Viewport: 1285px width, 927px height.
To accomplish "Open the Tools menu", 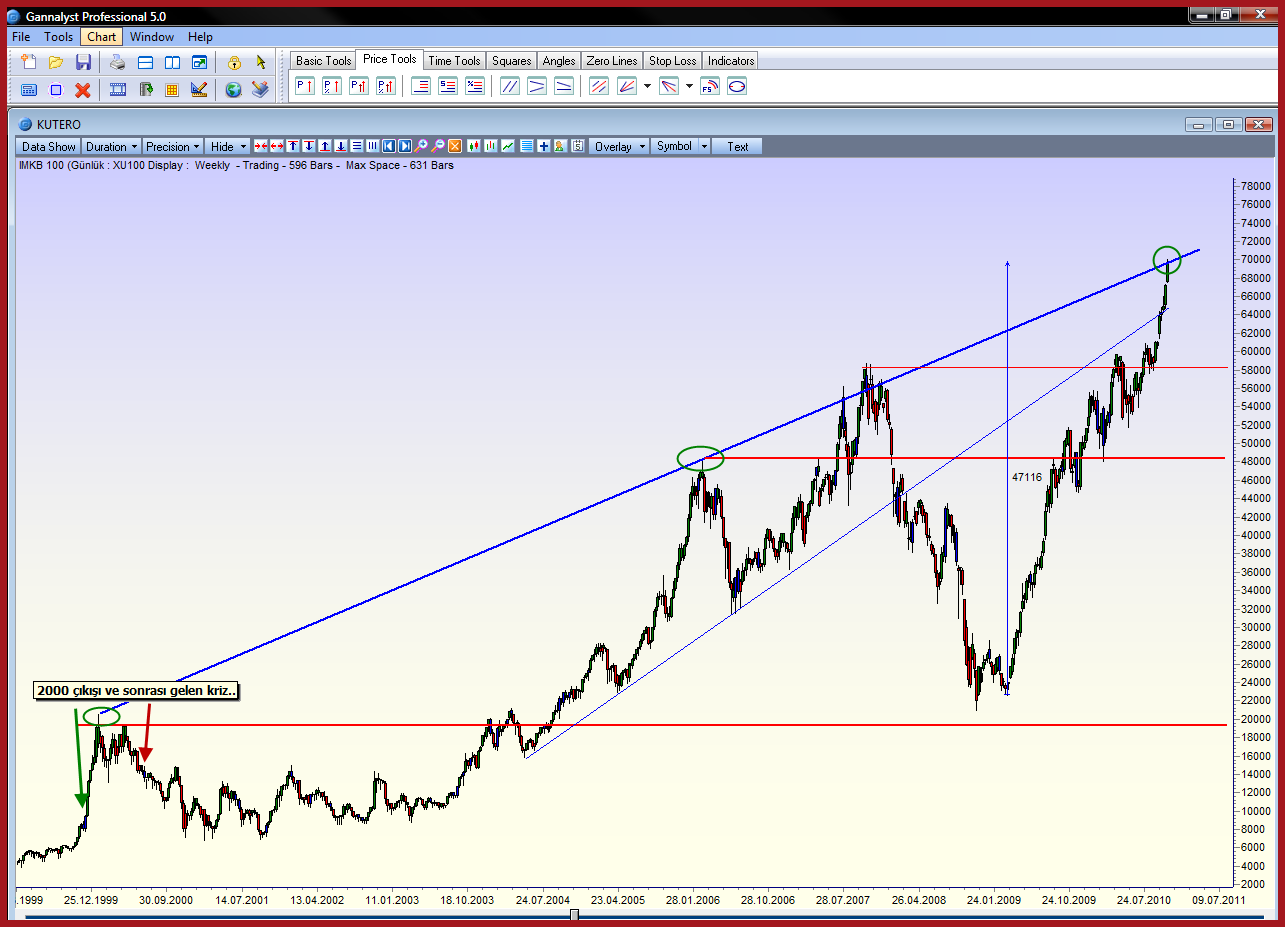I will pos(58,37).
